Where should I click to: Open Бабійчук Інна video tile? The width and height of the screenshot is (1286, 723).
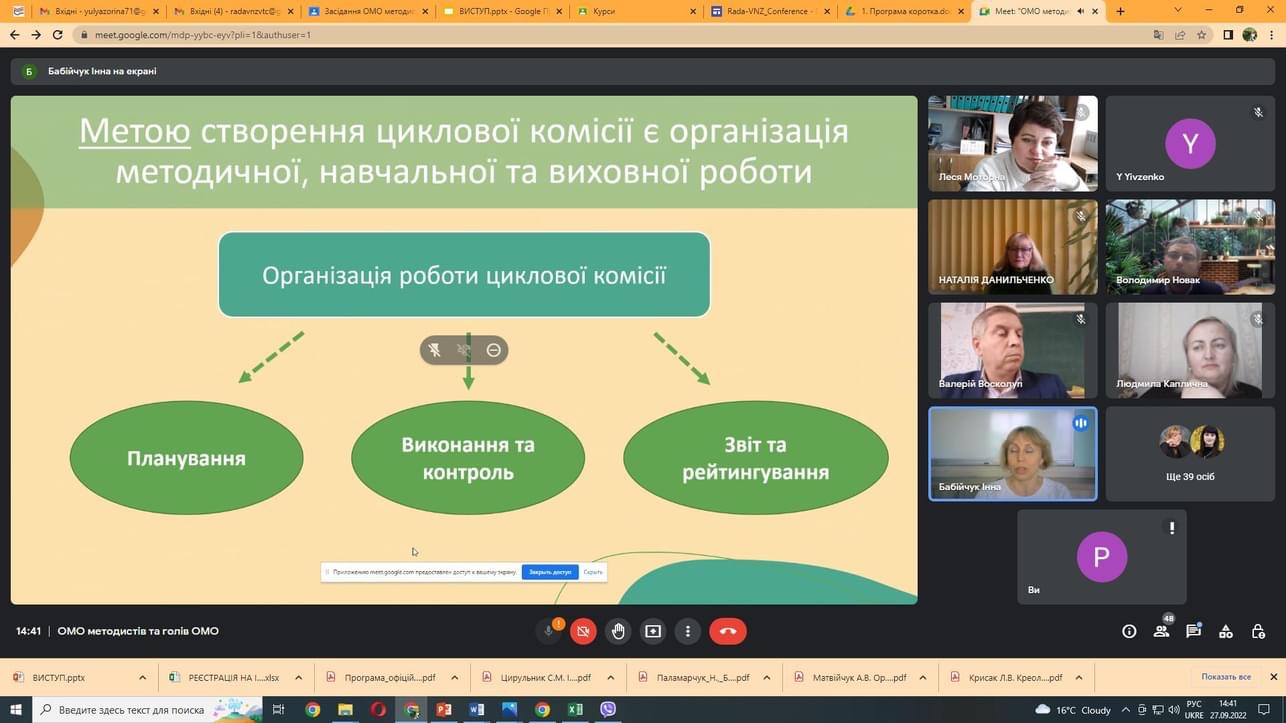1012,453
